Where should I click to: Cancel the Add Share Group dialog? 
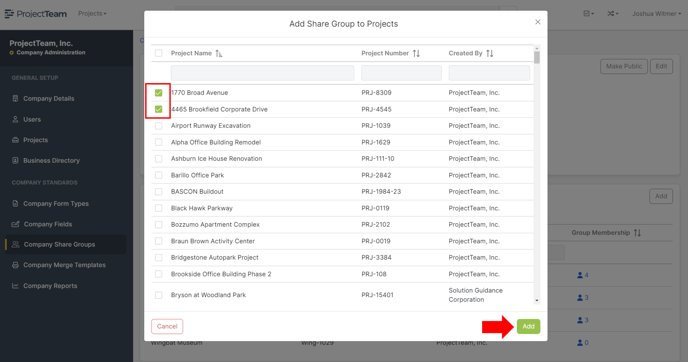167,326
